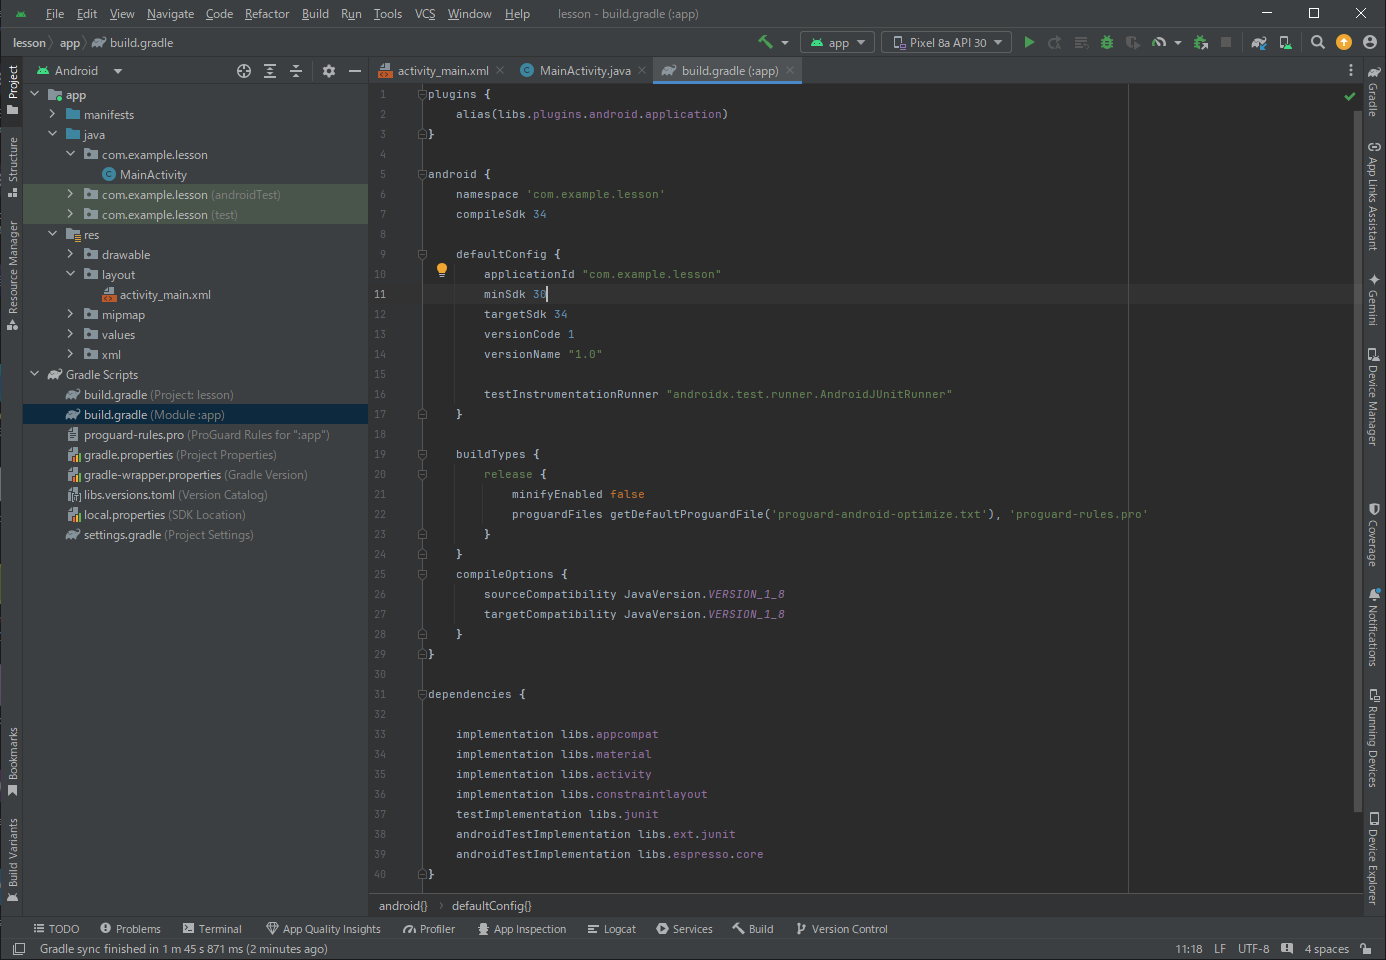Open the Version Control tool window

click(x=841, y=929)
